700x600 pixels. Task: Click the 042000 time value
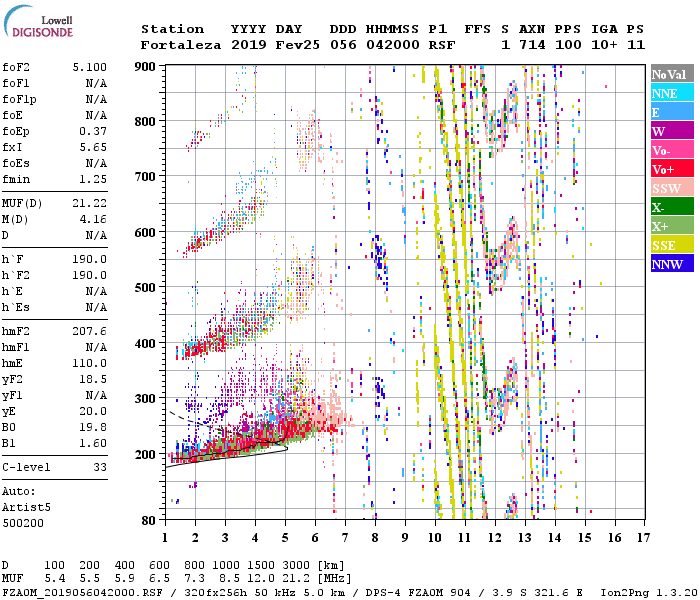tap(393, 45)
